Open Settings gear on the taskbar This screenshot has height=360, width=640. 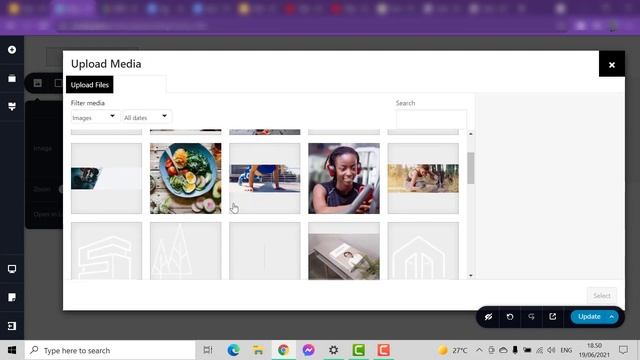(x=333, y=350)
